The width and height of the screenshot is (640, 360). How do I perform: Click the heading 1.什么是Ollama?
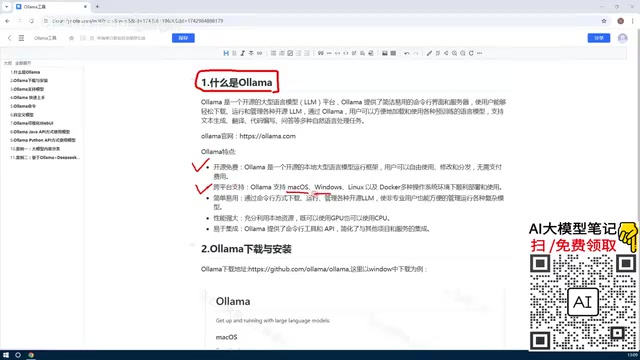point(237,82)
